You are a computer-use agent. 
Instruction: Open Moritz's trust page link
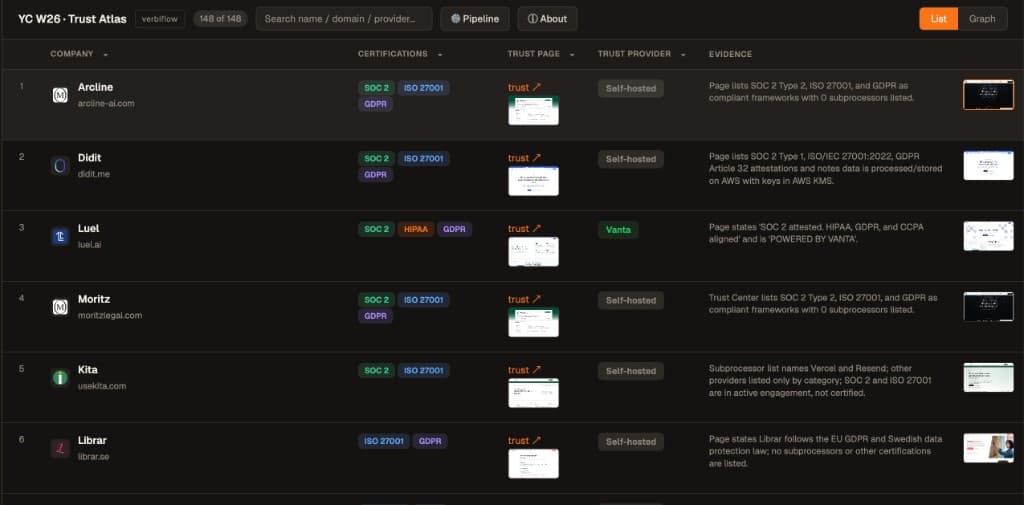click(524, 299)
